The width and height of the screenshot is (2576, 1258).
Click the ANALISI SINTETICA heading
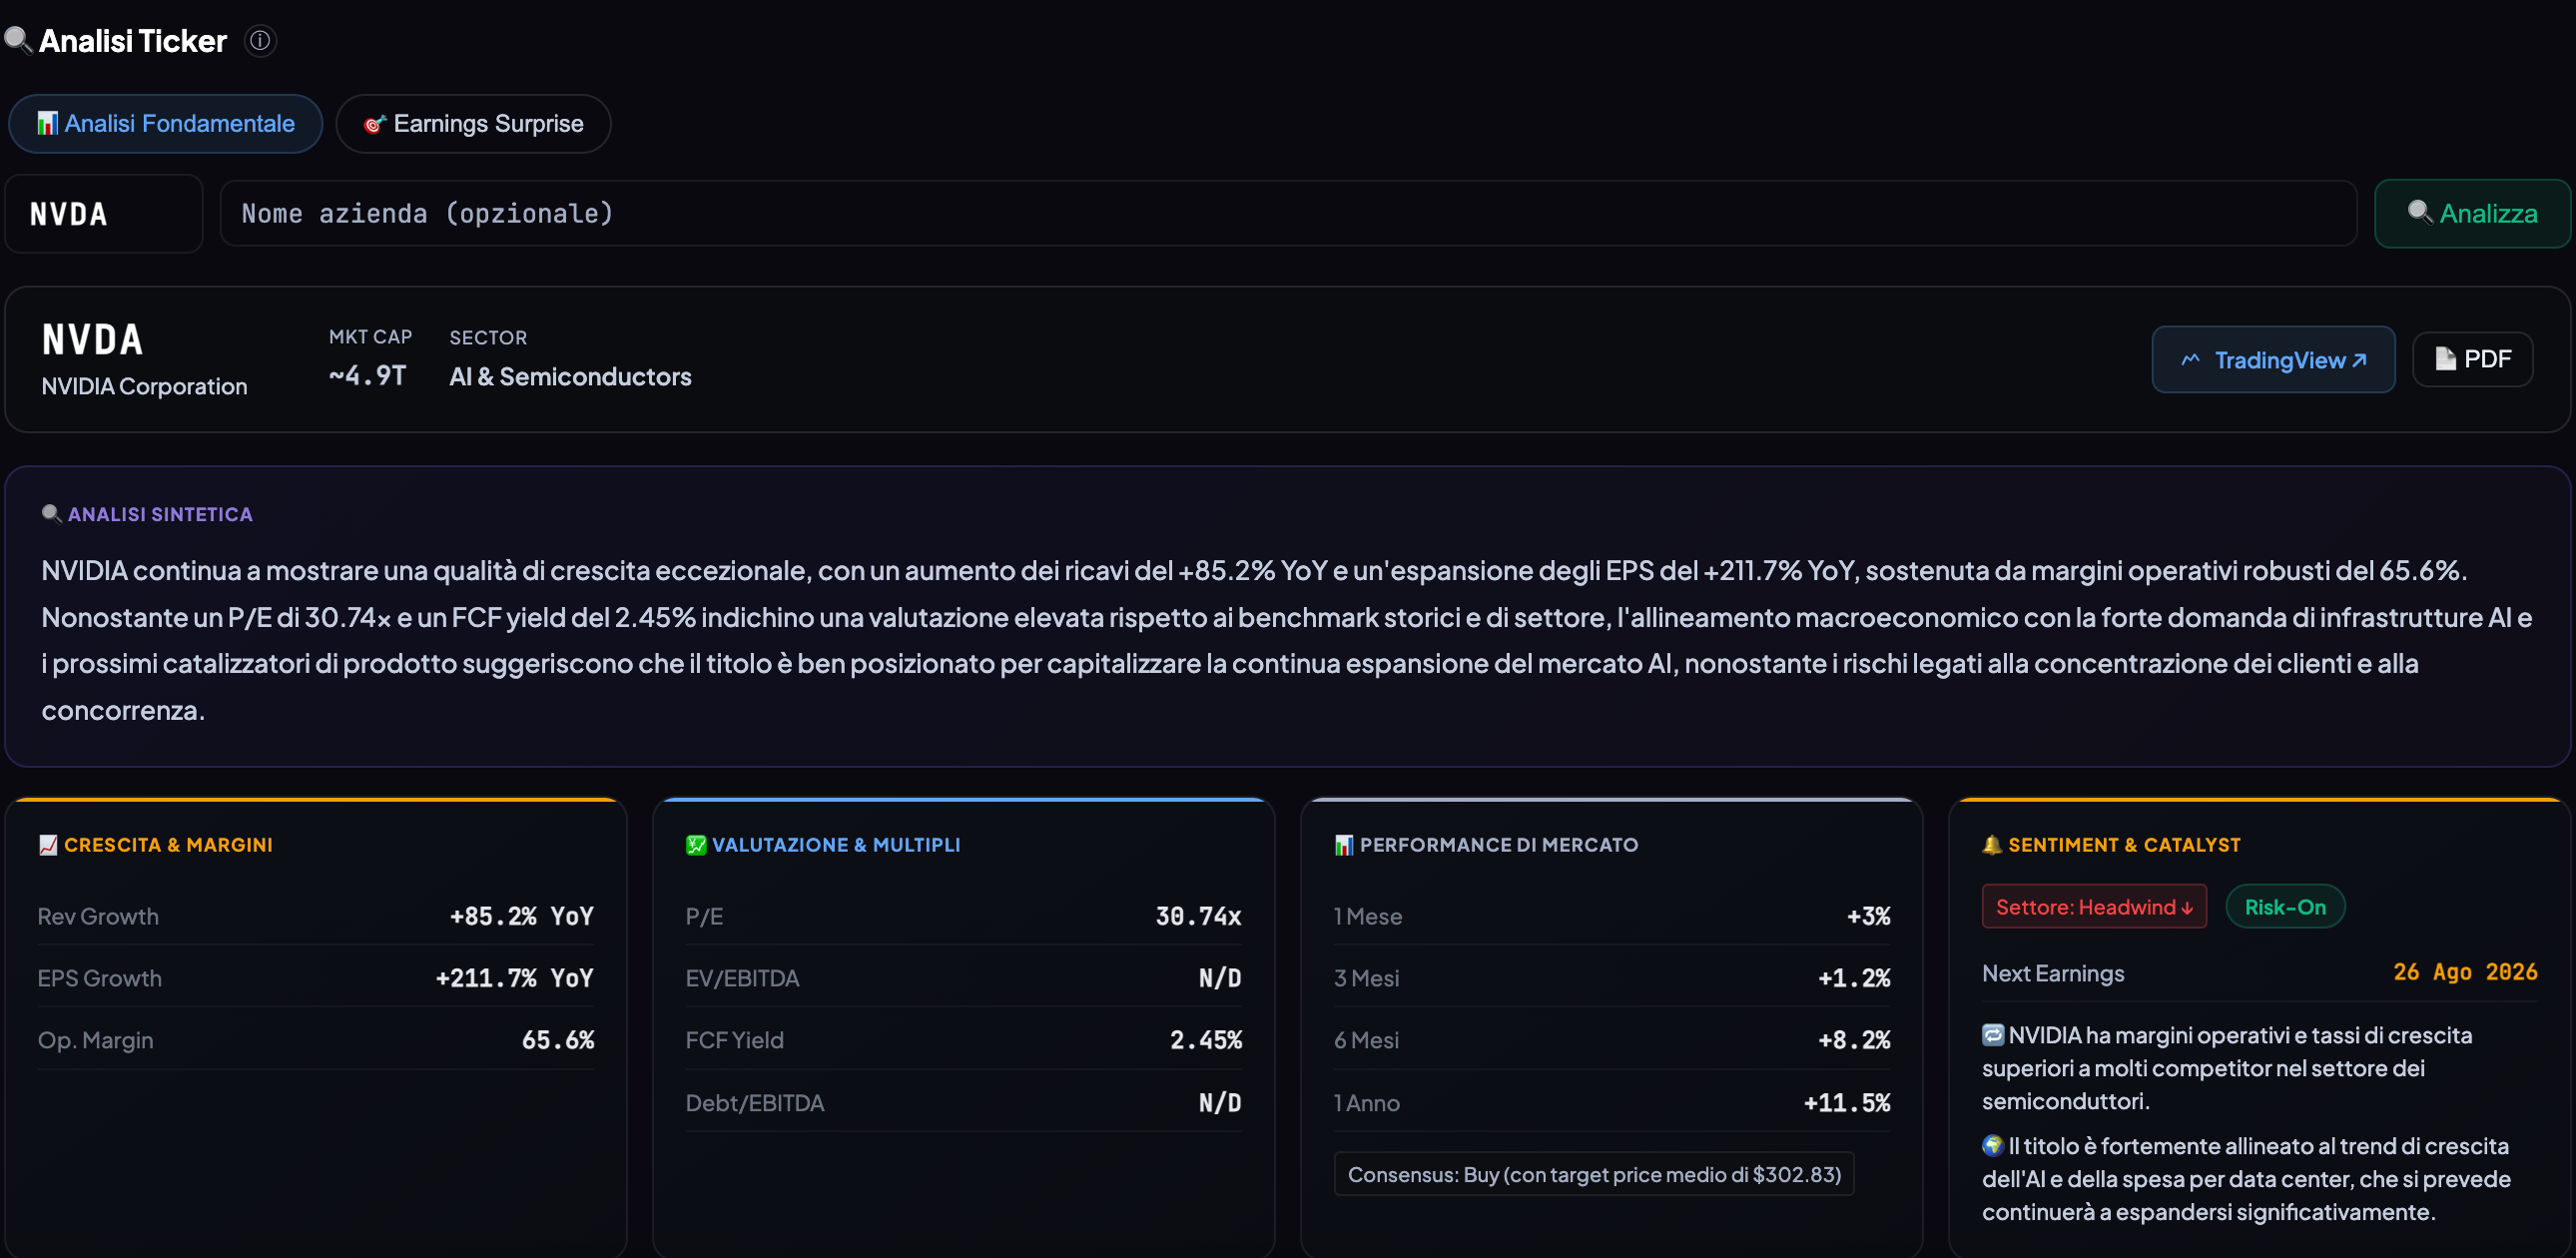click(160, 514)
